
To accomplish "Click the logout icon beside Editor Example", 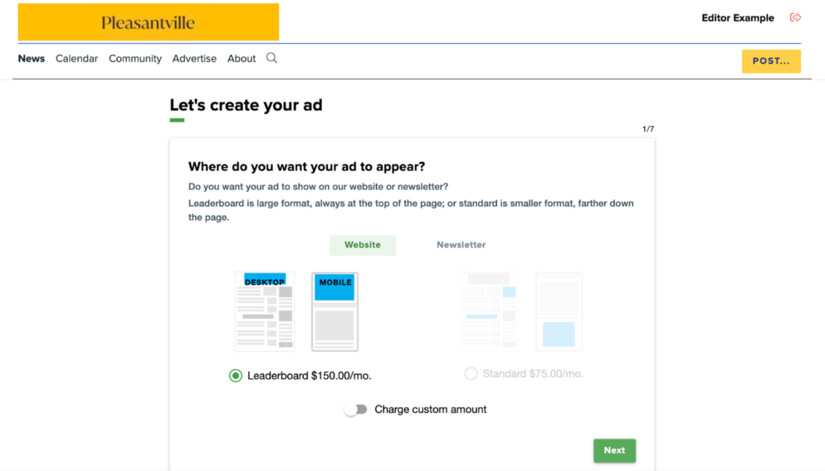I will coord(795,18).
